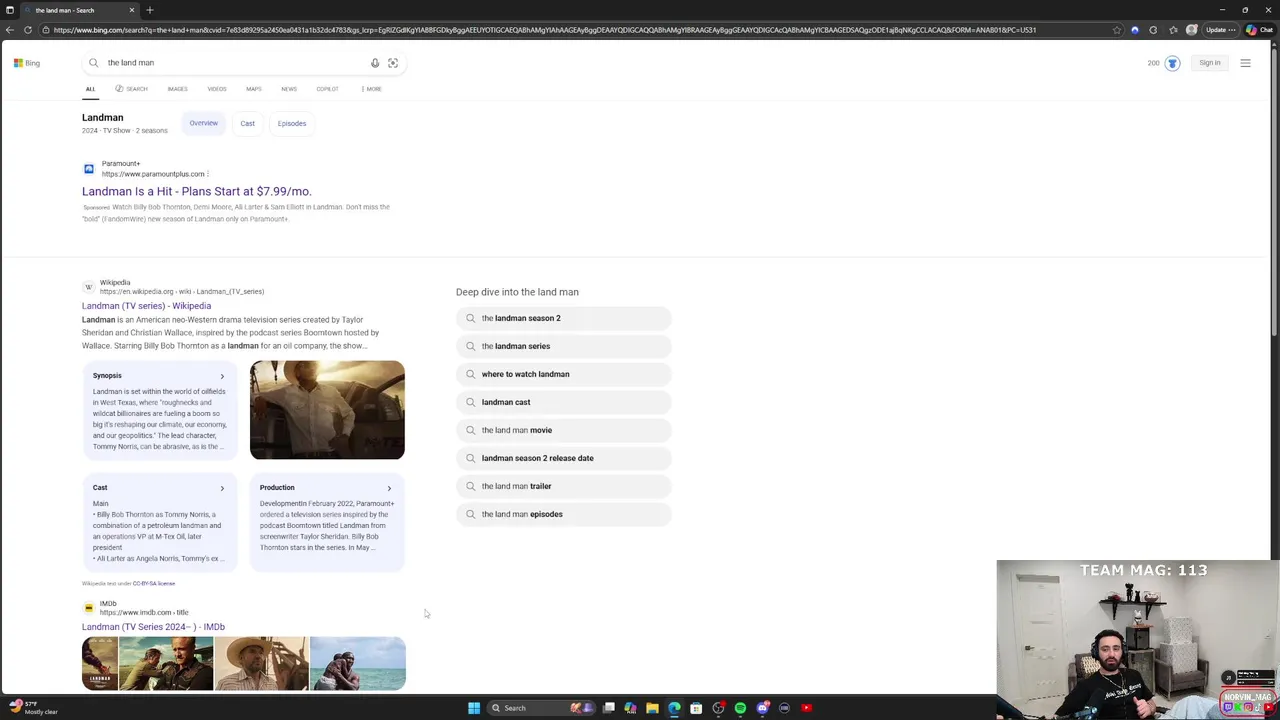Viewport: 1280px width, 720px height.
Task: Open visual search camera icon
Action: (393, 63)
